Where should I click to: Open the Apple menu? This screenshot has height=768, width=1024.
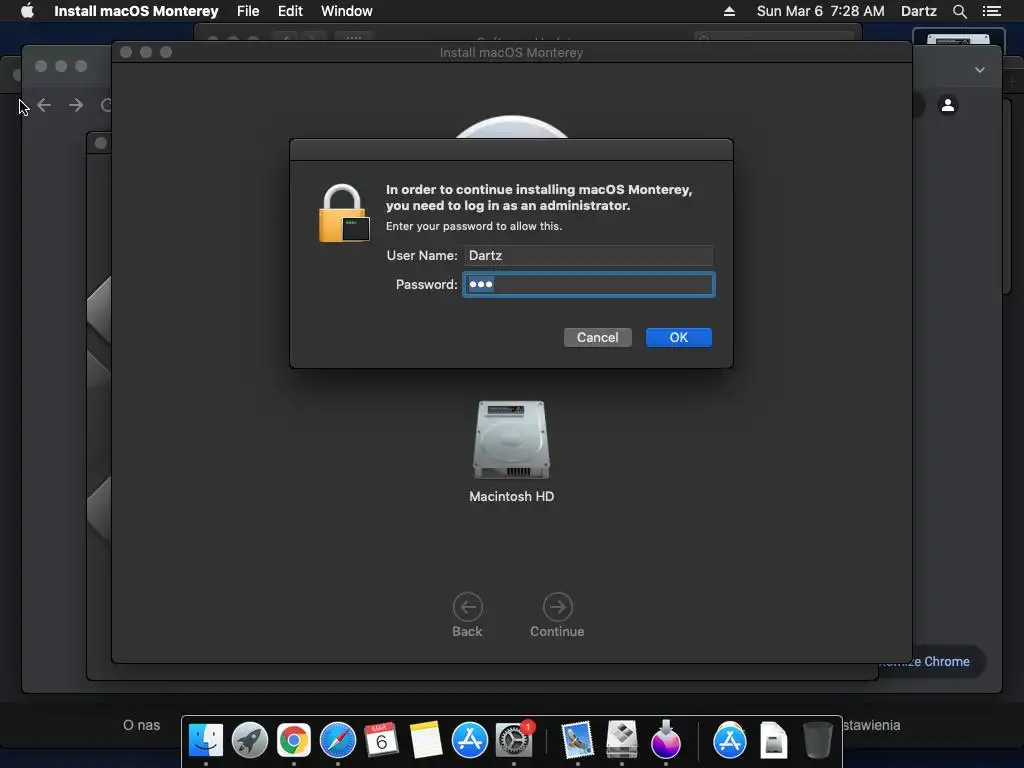click(27, 11)
